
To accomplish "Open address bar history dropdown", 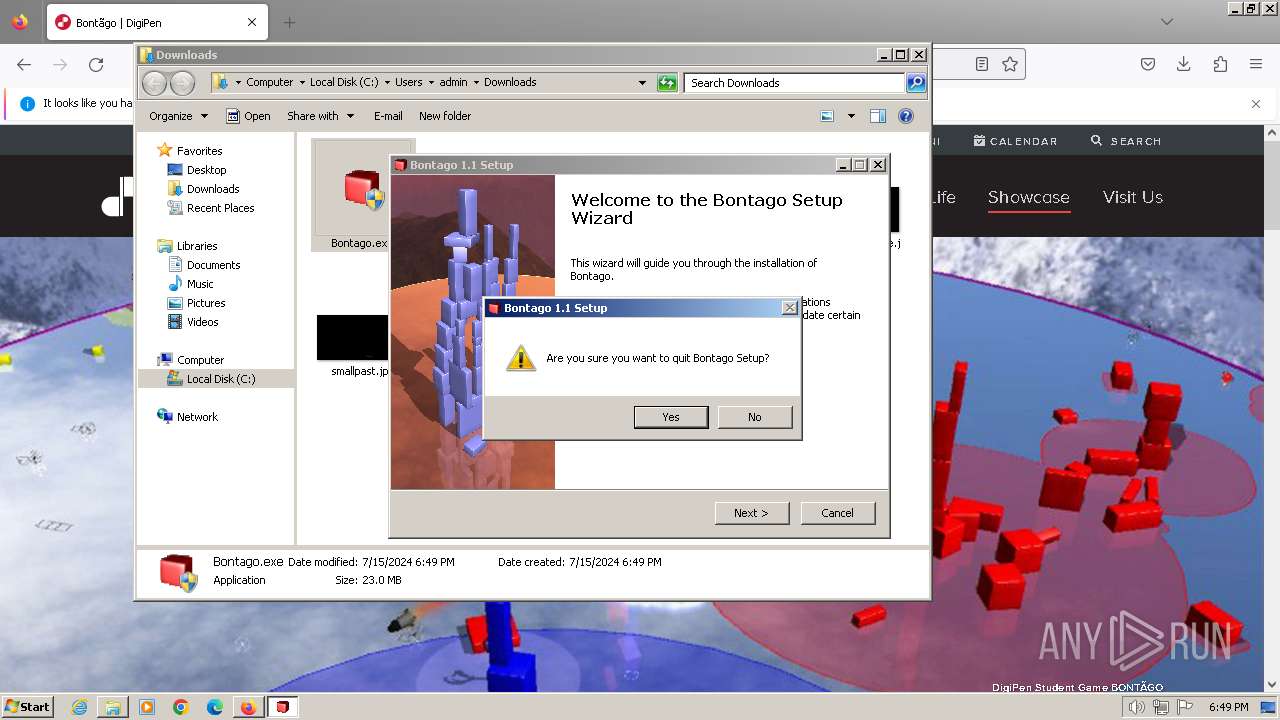I will click(642, 83).
